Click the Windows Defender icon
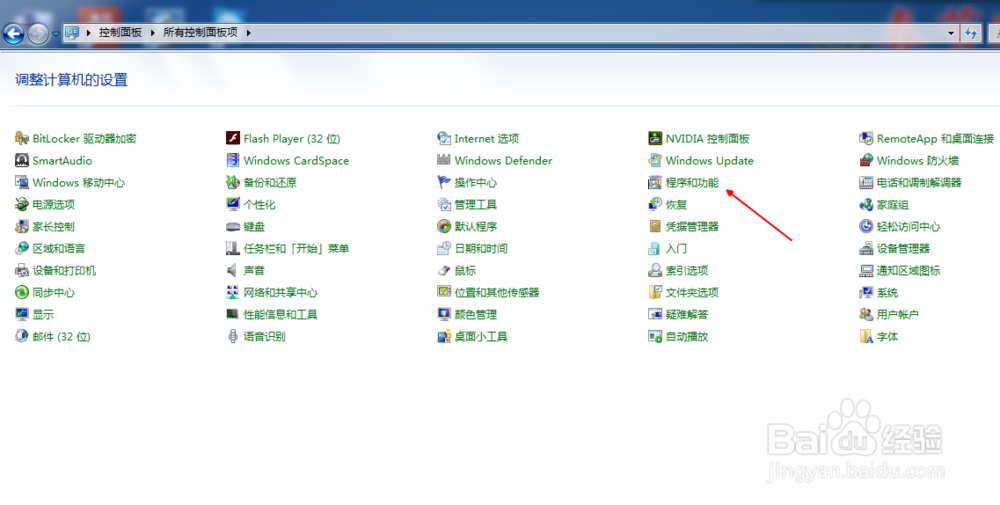This screenshot has width=1000, height=505. 444,160
